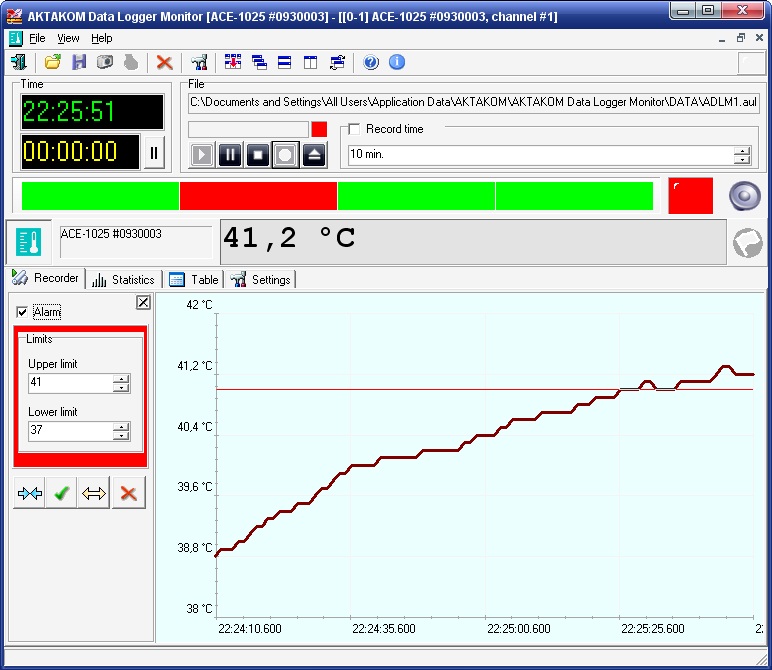Decrease the Lower limit value spinner
This screenshot has width=772, height=670.
click(121, 435)
